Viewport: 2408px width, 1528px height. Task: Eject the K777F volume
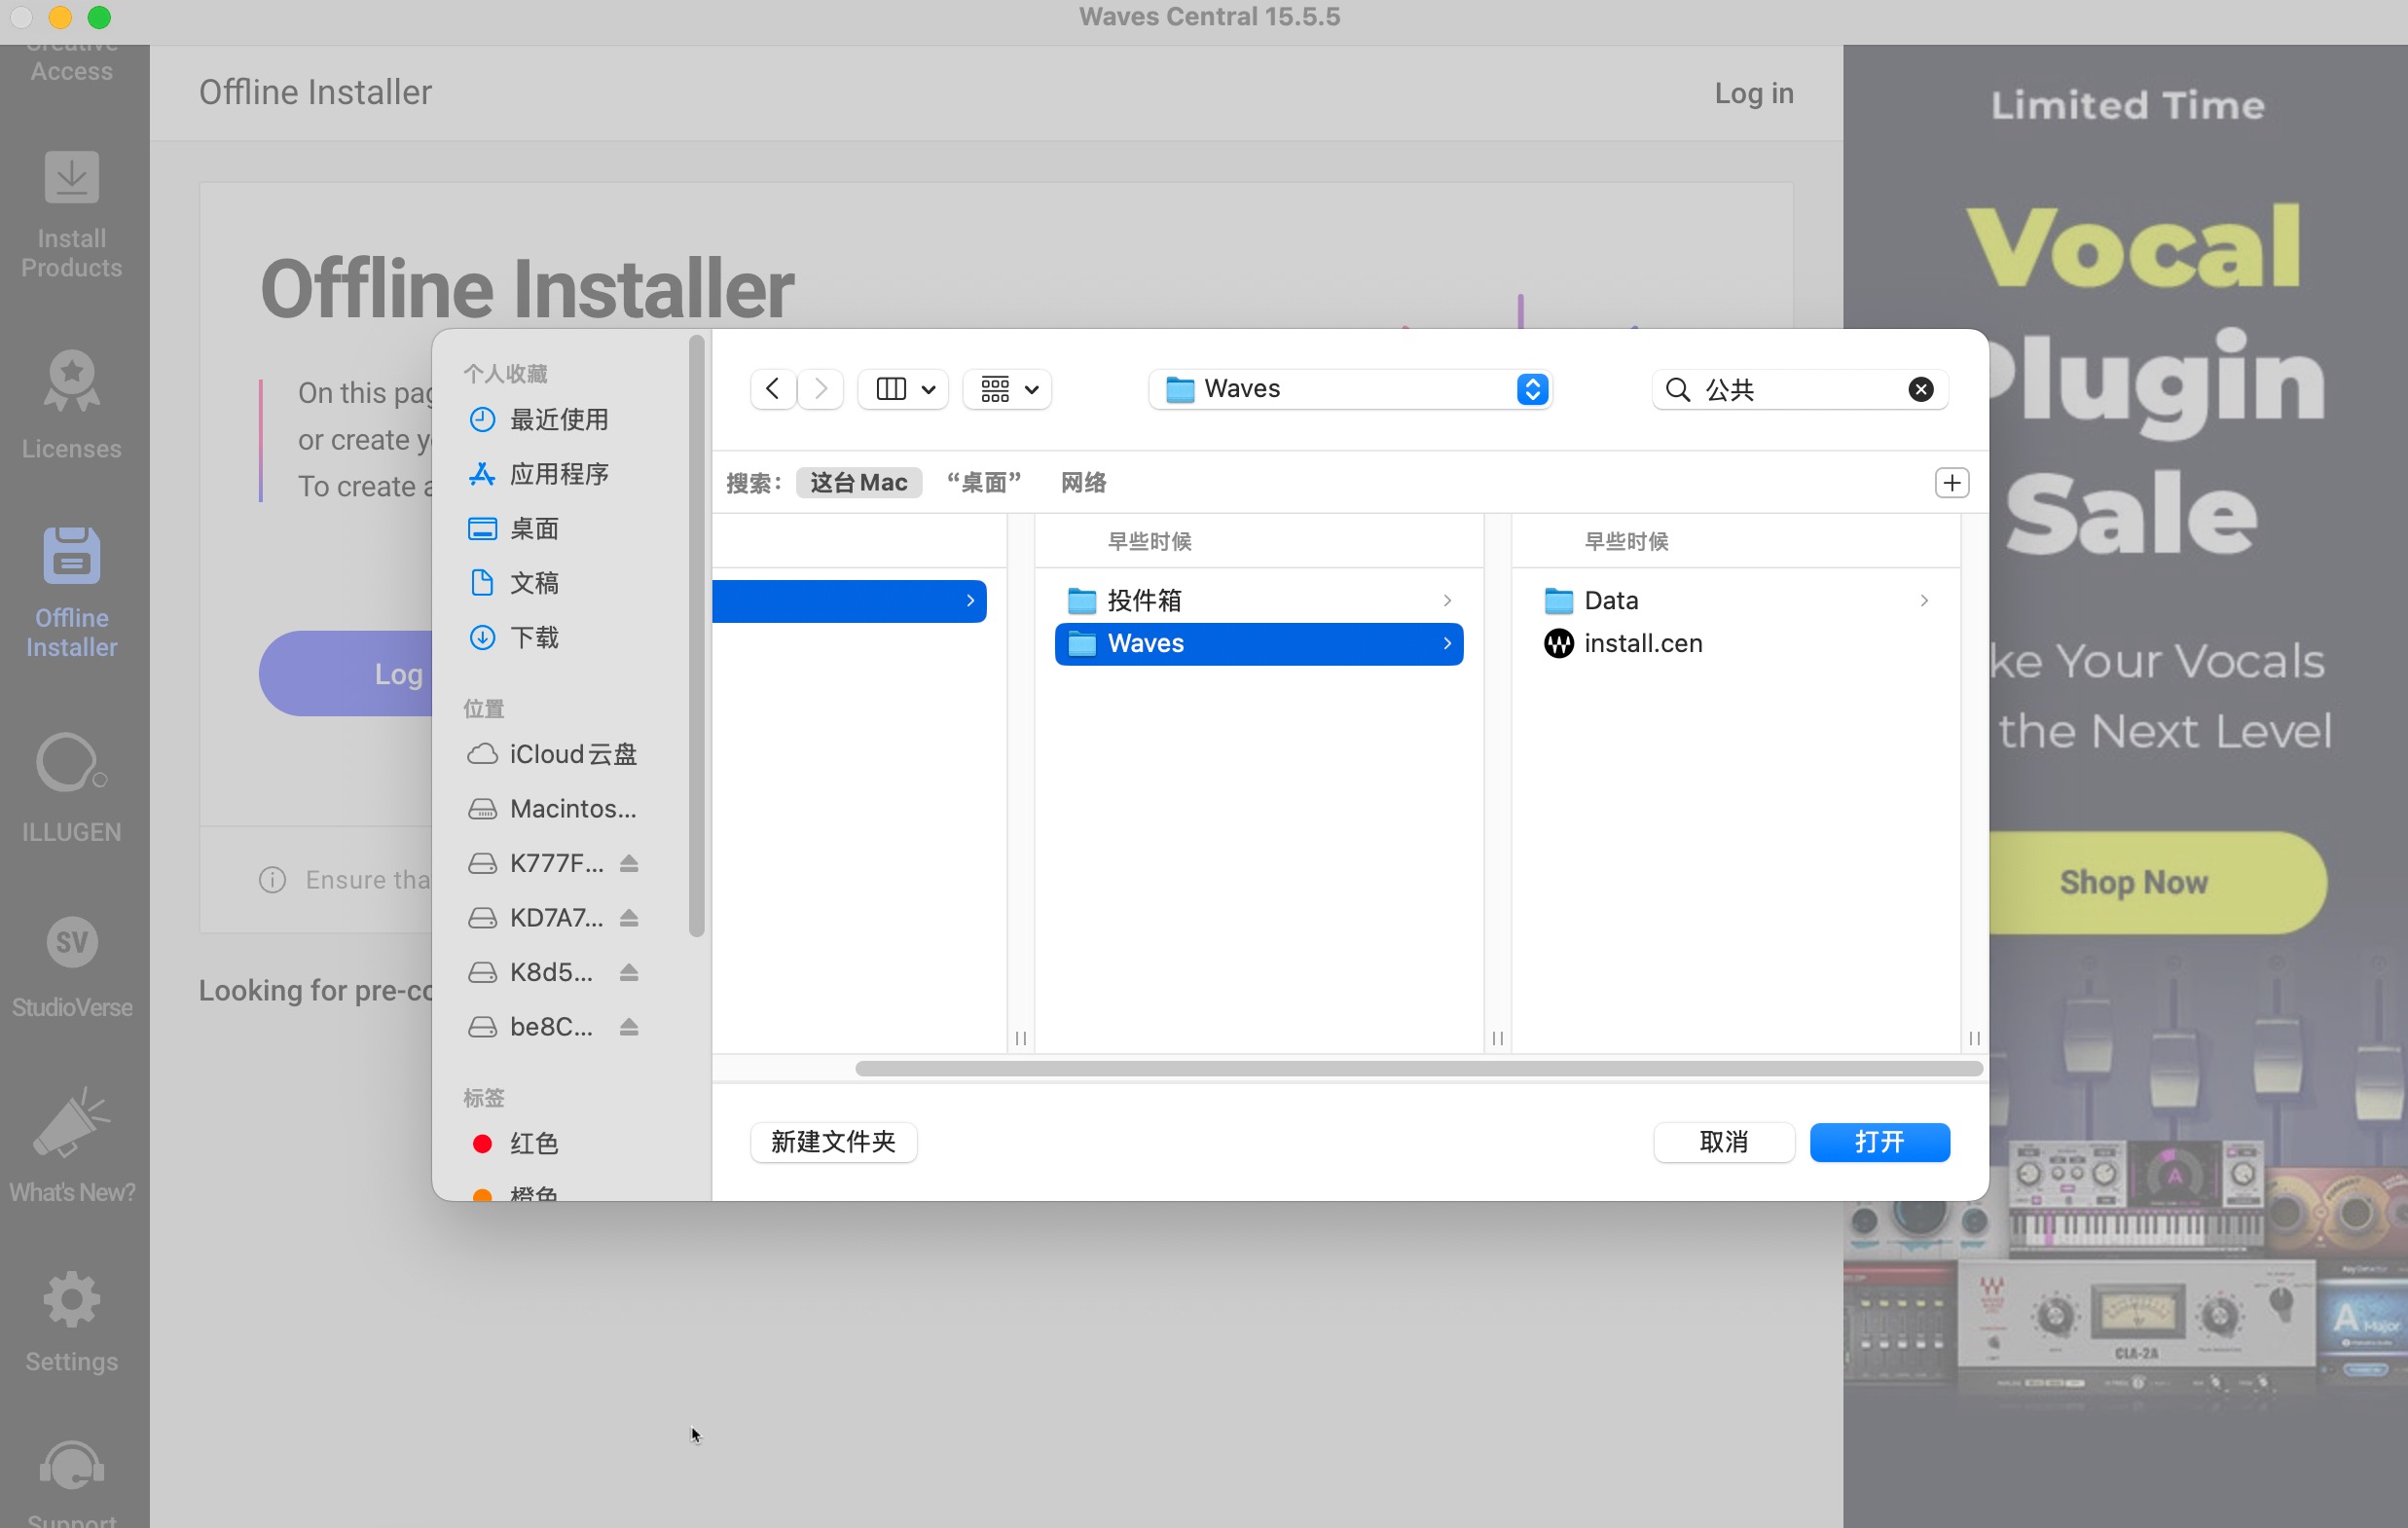pyautogui.click(x=629, y=863)
